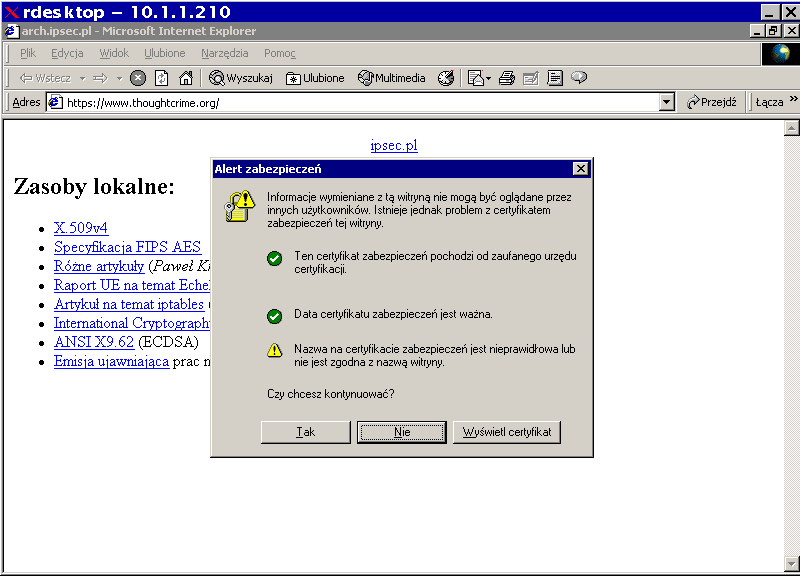Print the page using the printer icon

tap(507, 78)
